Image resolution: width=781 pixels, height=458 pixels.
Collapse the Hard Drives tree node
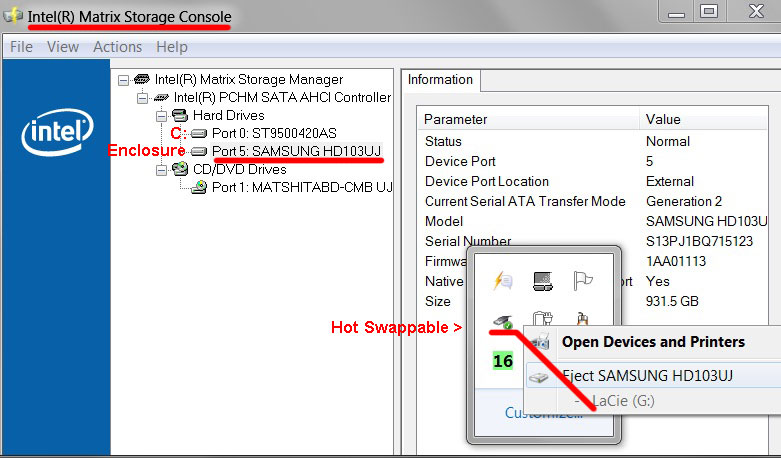(161, 116)
